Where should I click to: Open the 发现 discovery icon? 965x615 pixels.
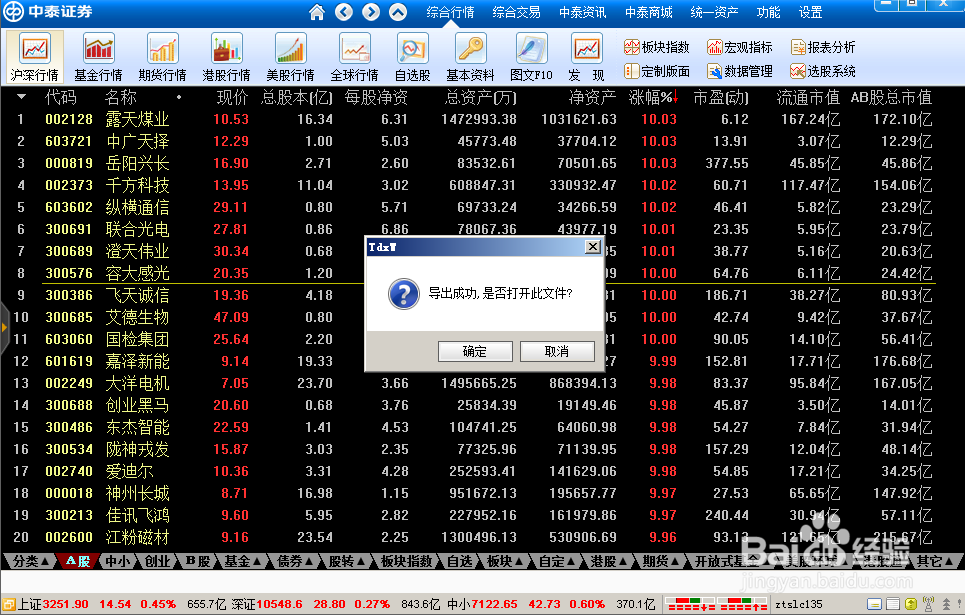(587, 57)
